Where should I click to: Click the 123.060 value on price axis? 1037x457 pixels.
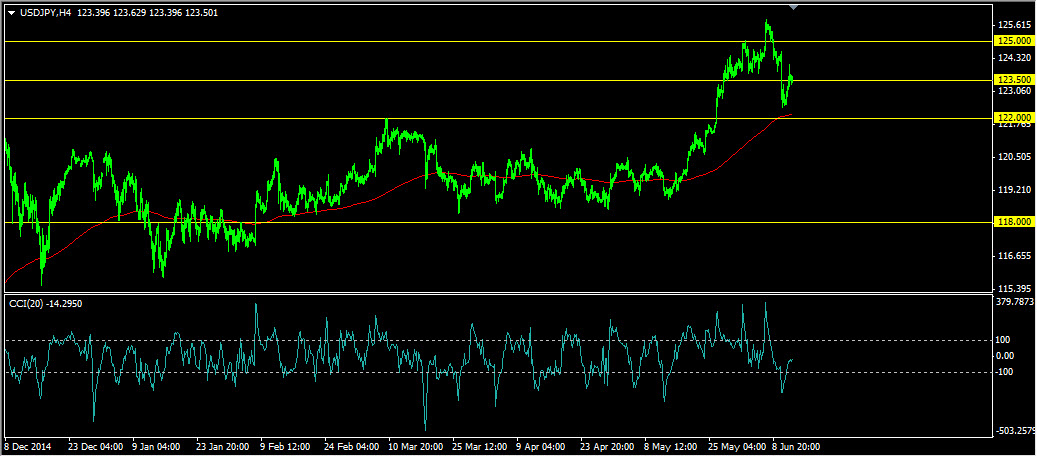click(1015, 91)
